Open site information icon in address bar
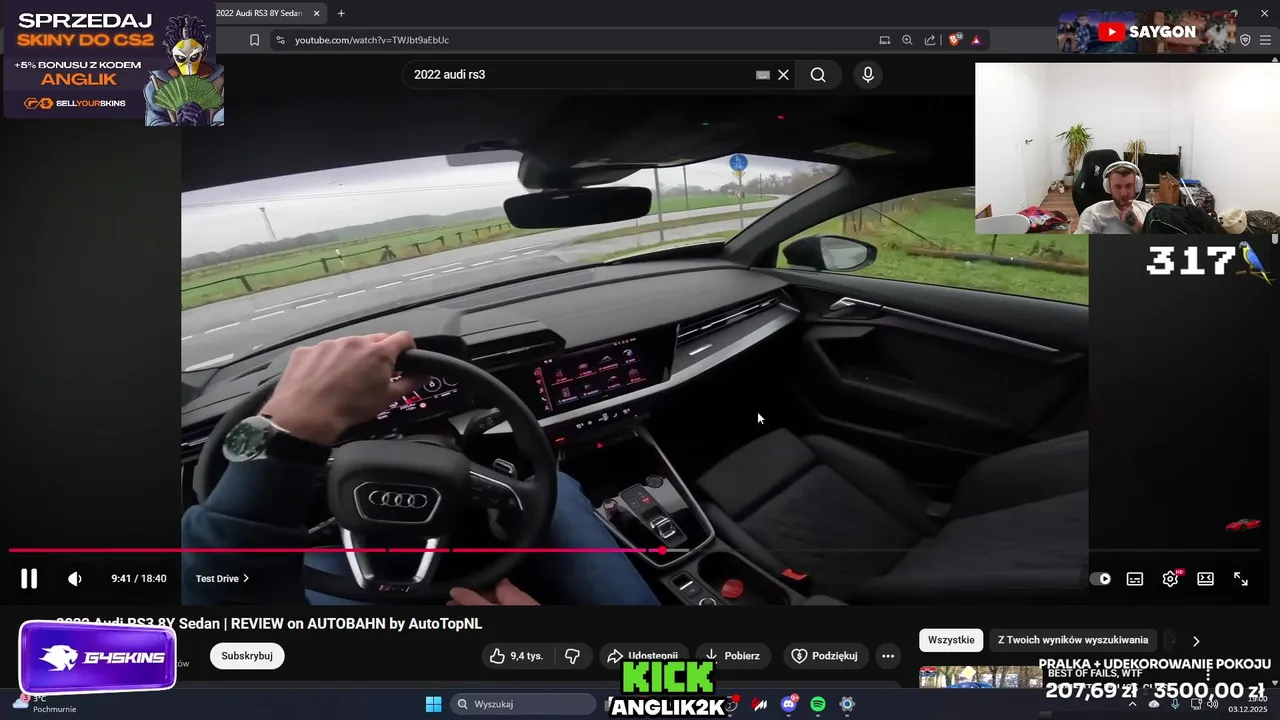1280x720 pixels. click(280, 40)
